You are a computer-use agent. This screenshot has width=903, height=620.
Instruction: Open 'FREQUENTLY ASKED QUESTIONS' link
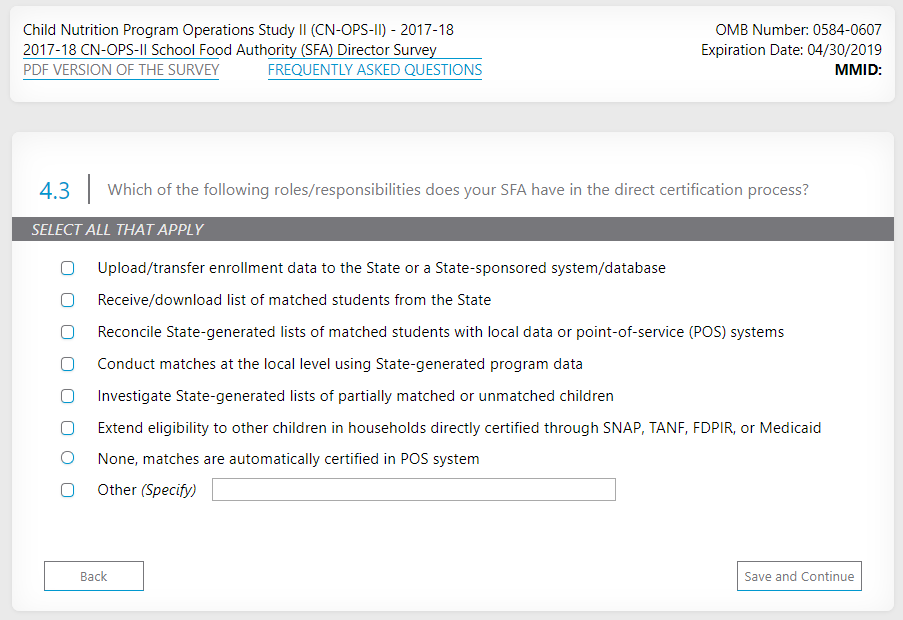(375, 70)
